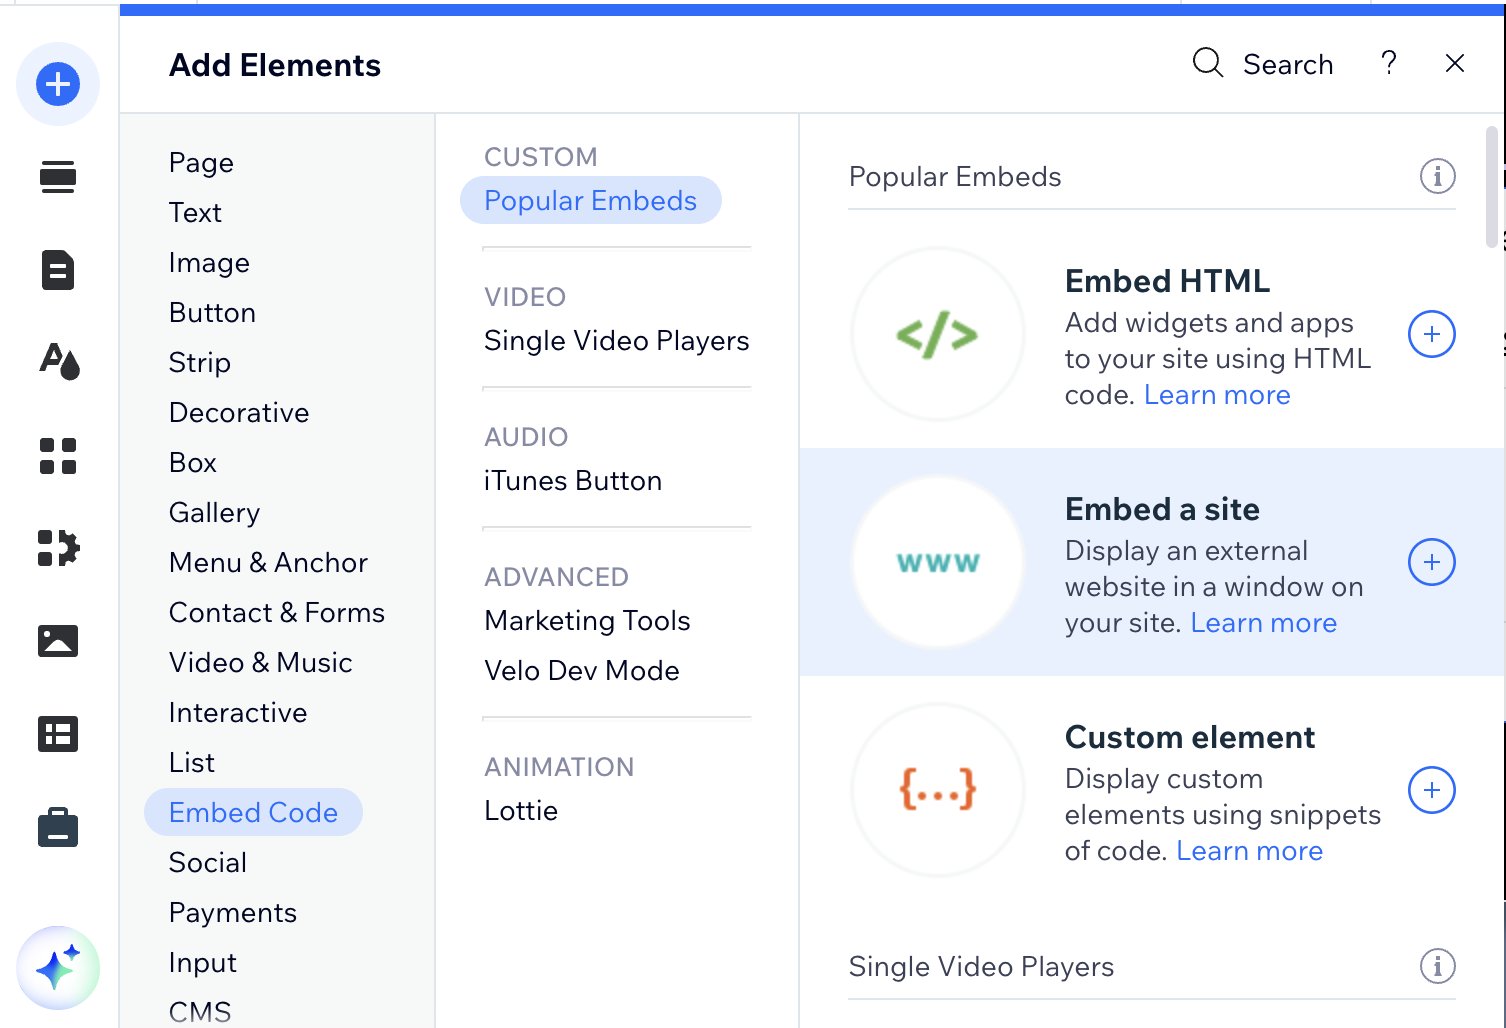Viewport: 1506px width, 1028px height.
Task: Select the List category
Action: tap(192, 763)
